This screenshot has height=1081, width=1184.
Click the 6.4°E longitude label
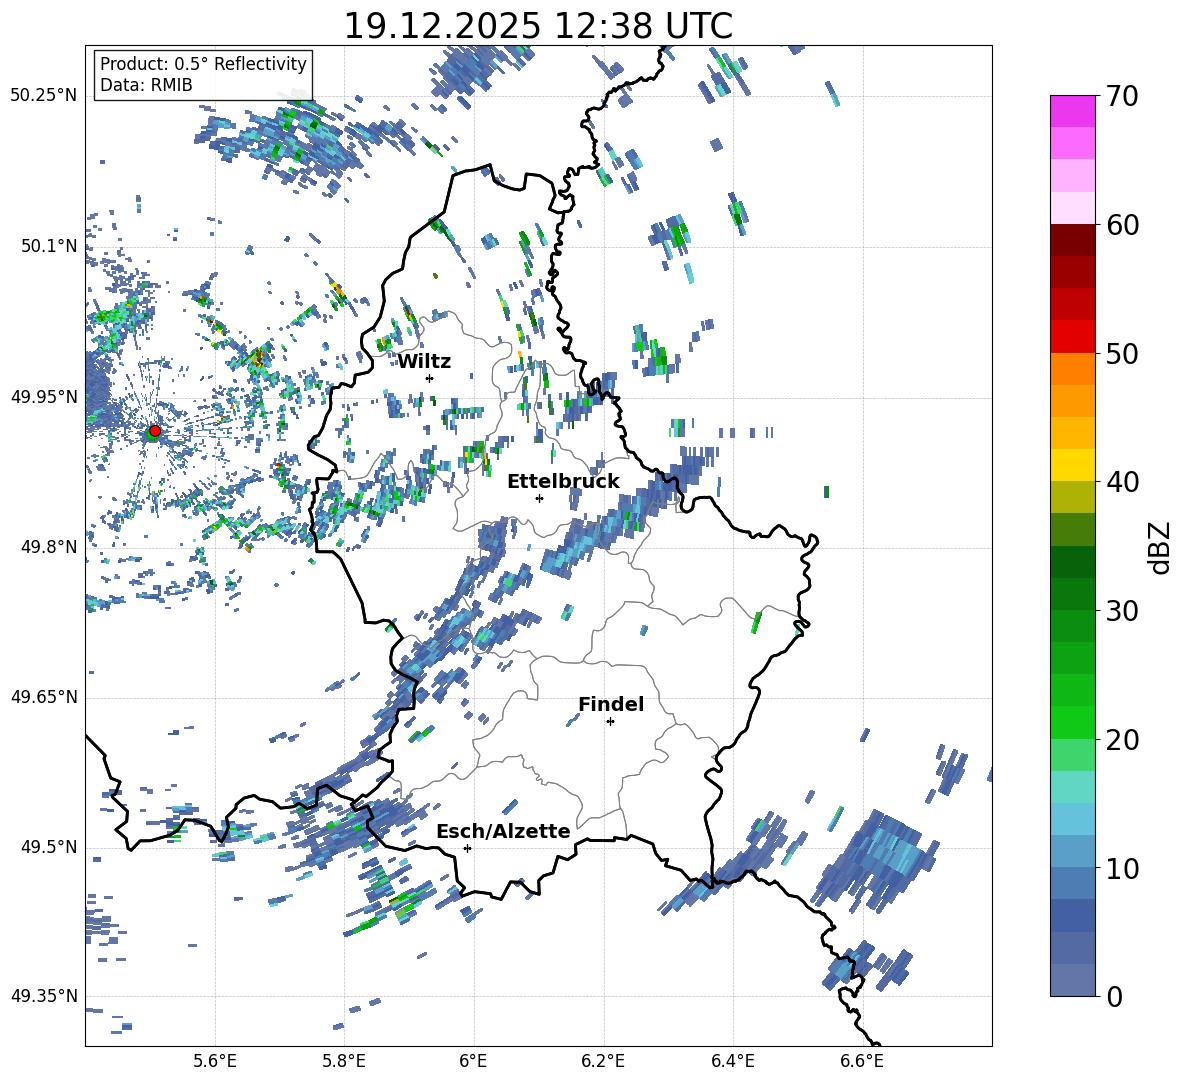click(x=732, y=1061)
